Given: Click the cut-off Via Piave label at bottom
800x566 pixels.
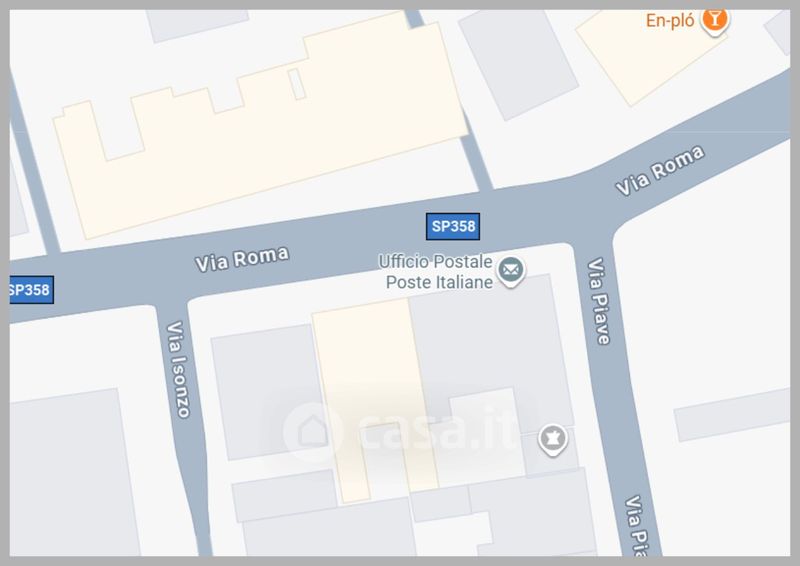Looking at the screenshot, I should click(637, 525).
